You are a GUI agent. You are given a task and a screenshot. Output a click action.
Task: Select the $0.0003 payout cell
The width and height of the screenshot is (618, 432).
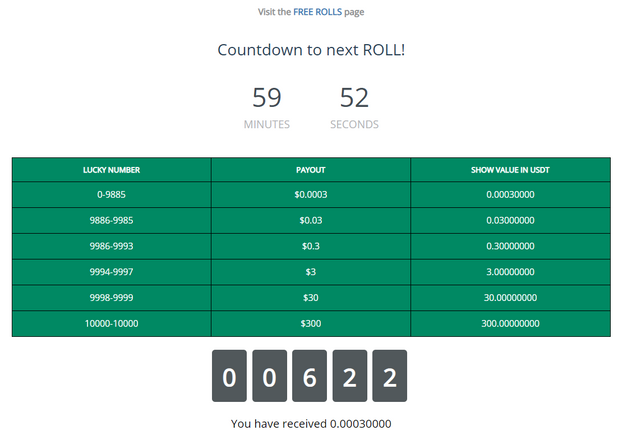(311, 194)
